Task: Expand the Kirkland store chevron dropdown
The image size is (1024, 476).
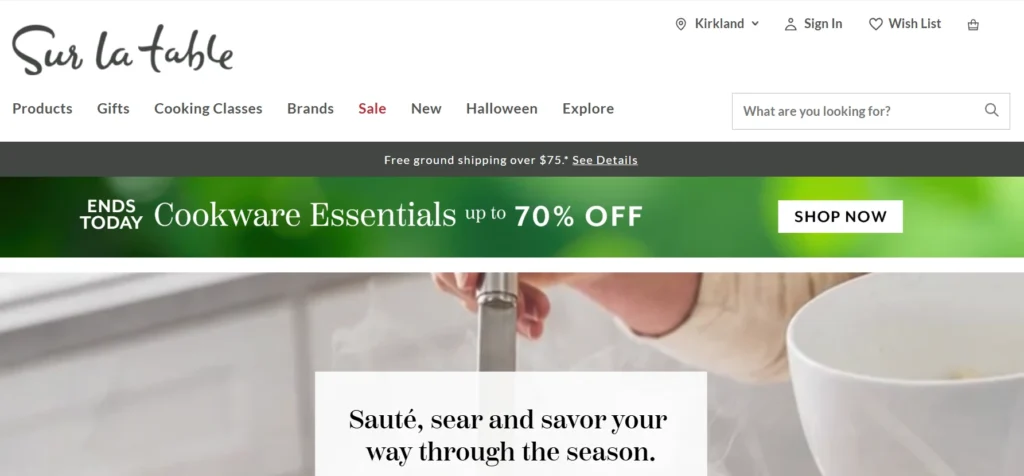Action: tap(755, 24)
